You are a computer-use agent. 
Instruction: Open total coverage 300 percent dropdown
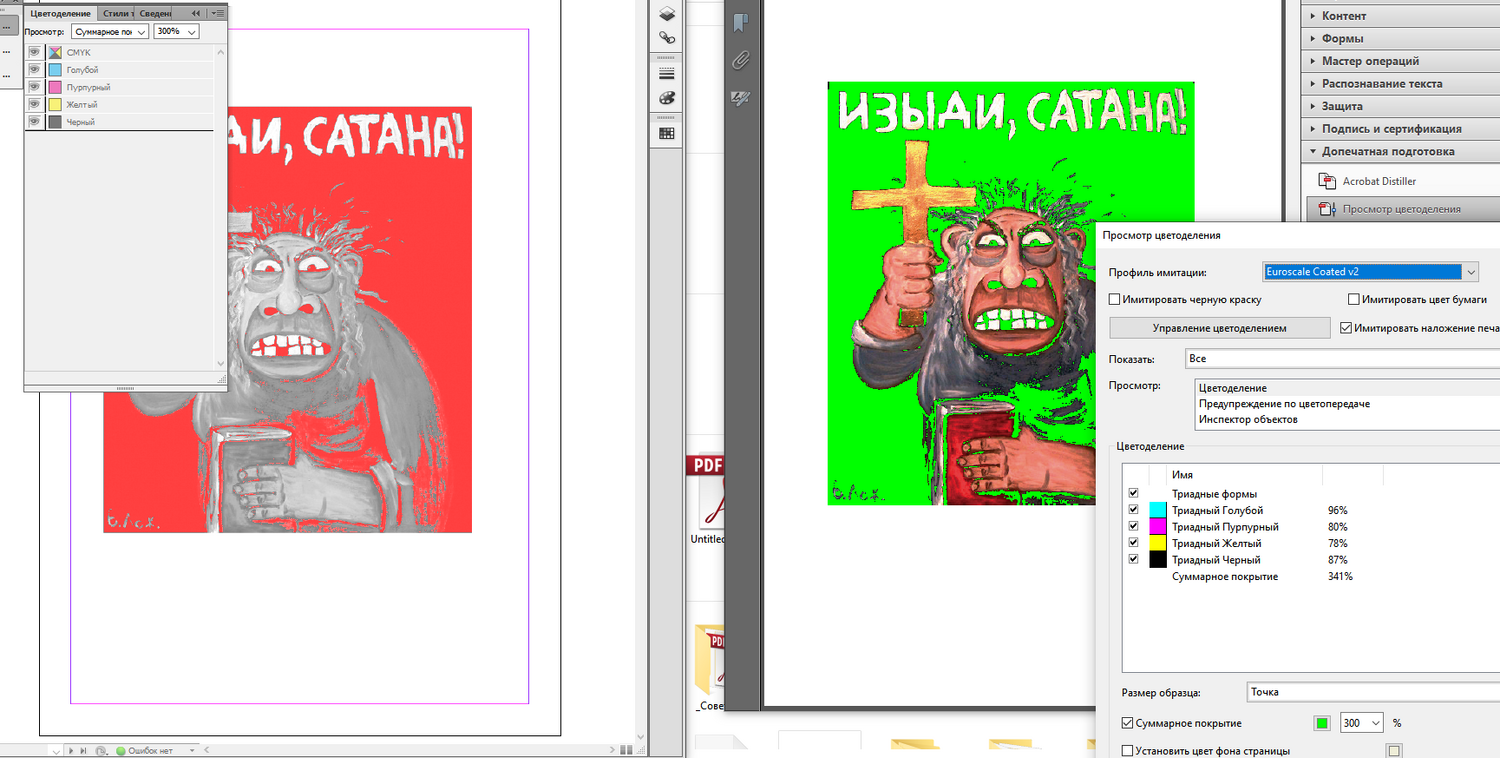pyautogui.click(x=1363, y=722)
